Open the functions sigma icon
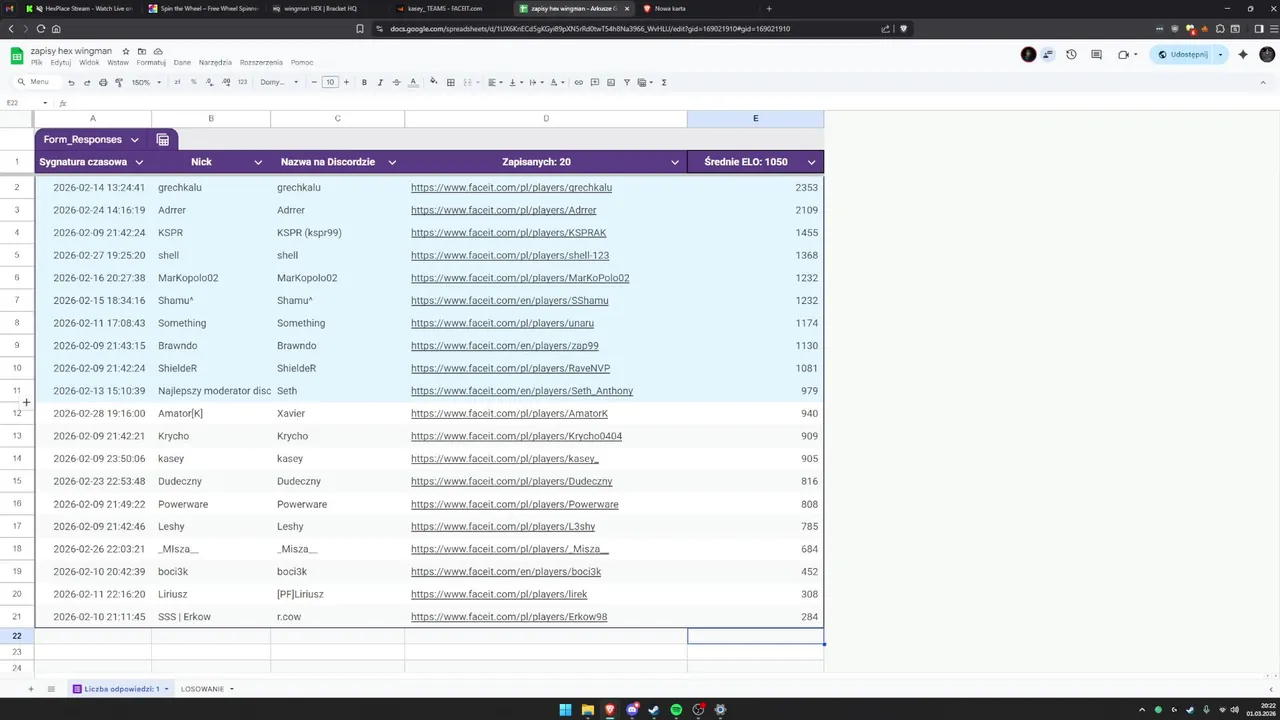The width and height of the screenshot is (1280, 720). 664,82
